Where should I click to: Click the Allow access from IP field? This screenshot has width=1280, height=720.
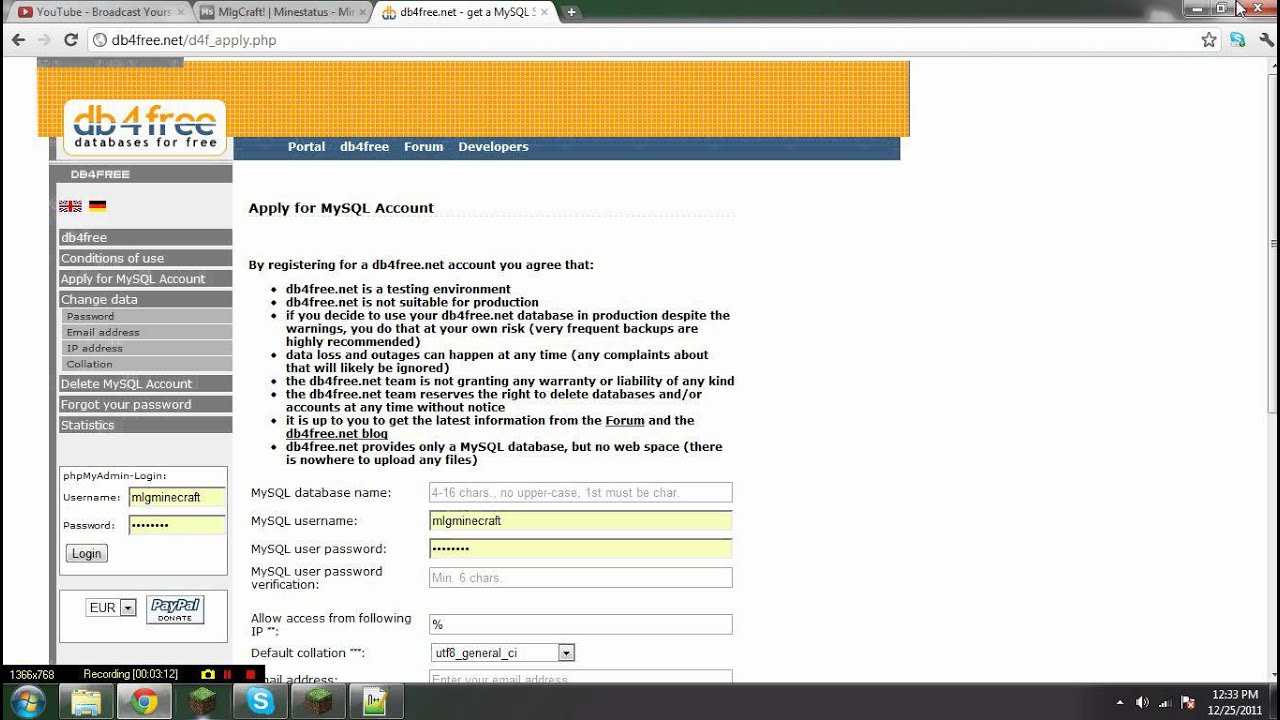581,624
